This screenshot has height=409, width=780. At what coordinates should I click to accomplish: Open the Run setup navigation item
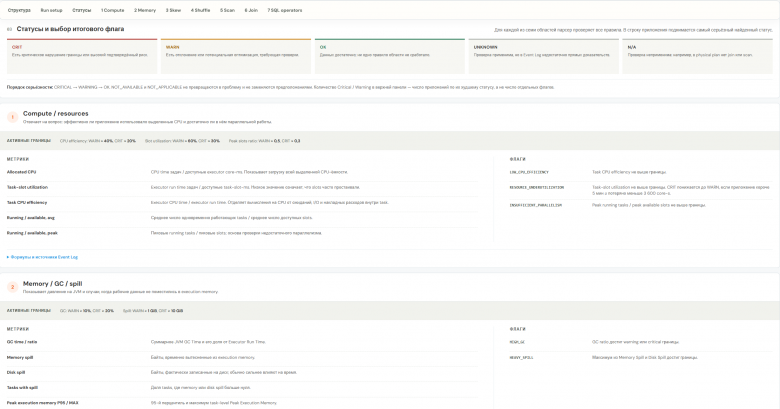point(51,10)
